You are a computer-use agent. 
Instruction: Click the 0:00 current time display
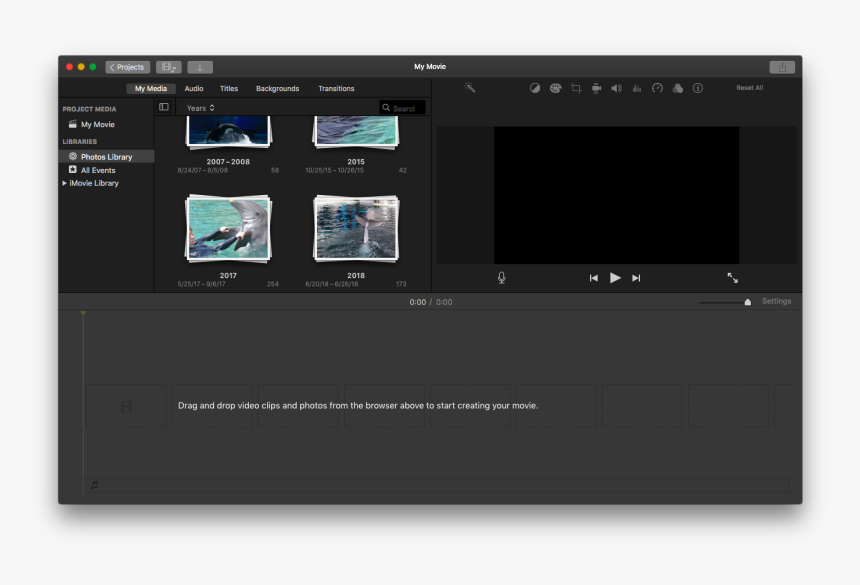click(417, 302)
